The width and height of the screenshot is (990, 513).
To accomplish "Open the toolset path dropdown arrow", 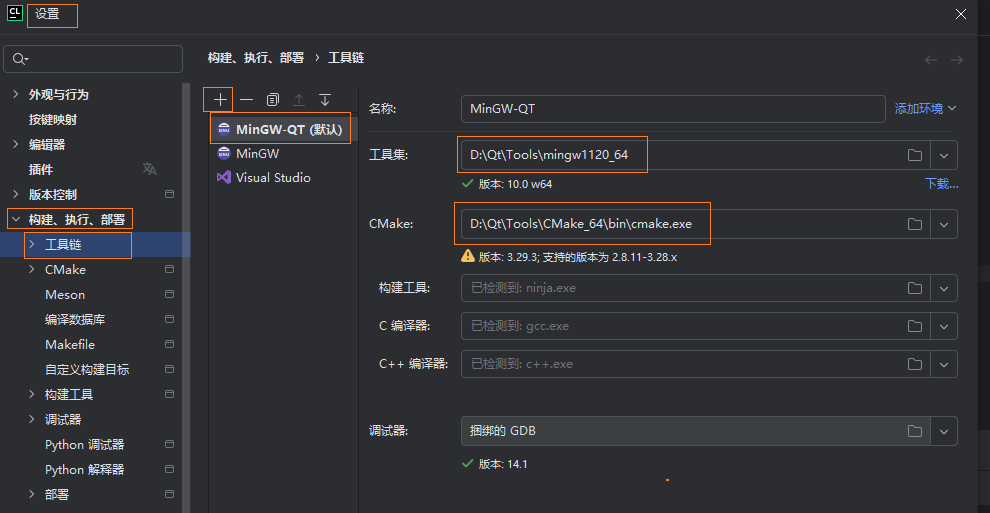I will [x=944, y=155].
